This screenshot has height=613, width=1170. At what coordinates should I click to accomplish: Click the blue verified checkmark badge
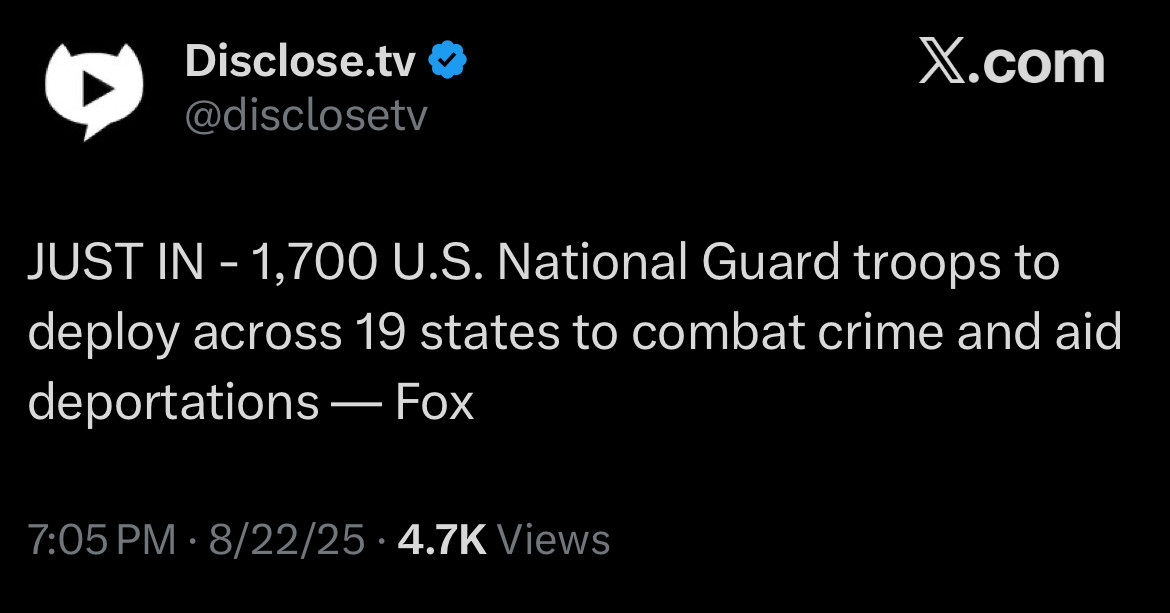448,64
